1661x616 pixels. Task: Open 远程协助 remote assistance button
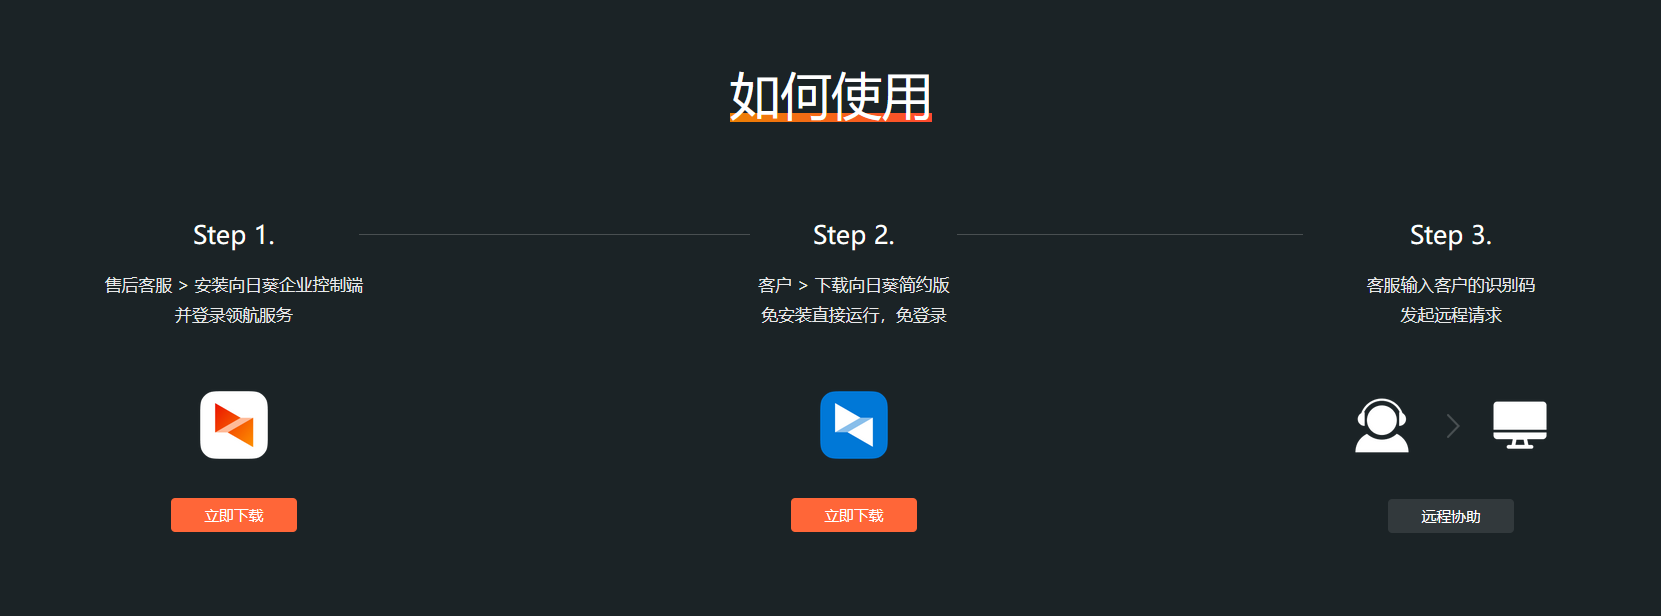[1451, 516]
